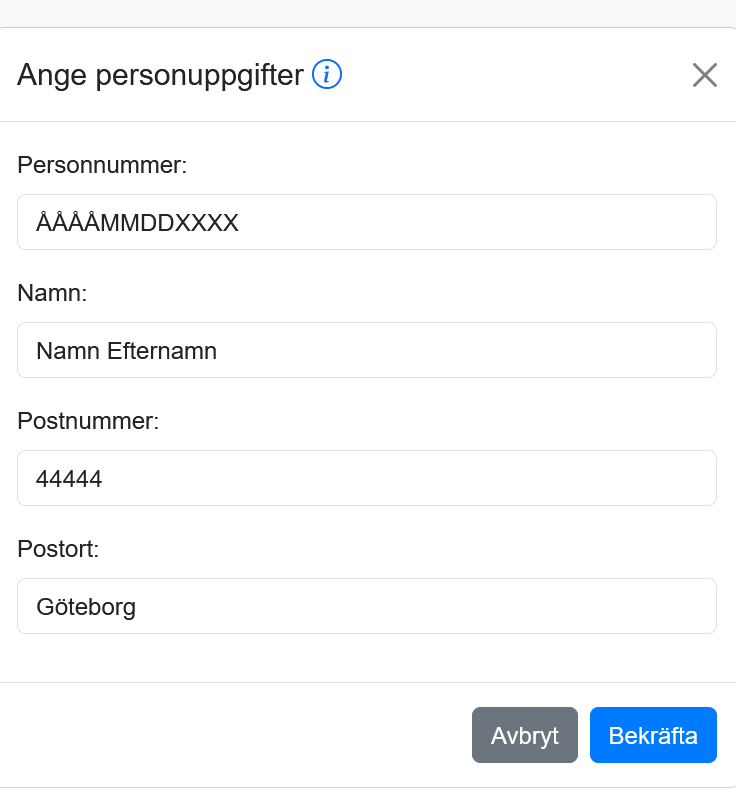
Task: Cancel with the Avbryt button
Action: tap(525, 735)
